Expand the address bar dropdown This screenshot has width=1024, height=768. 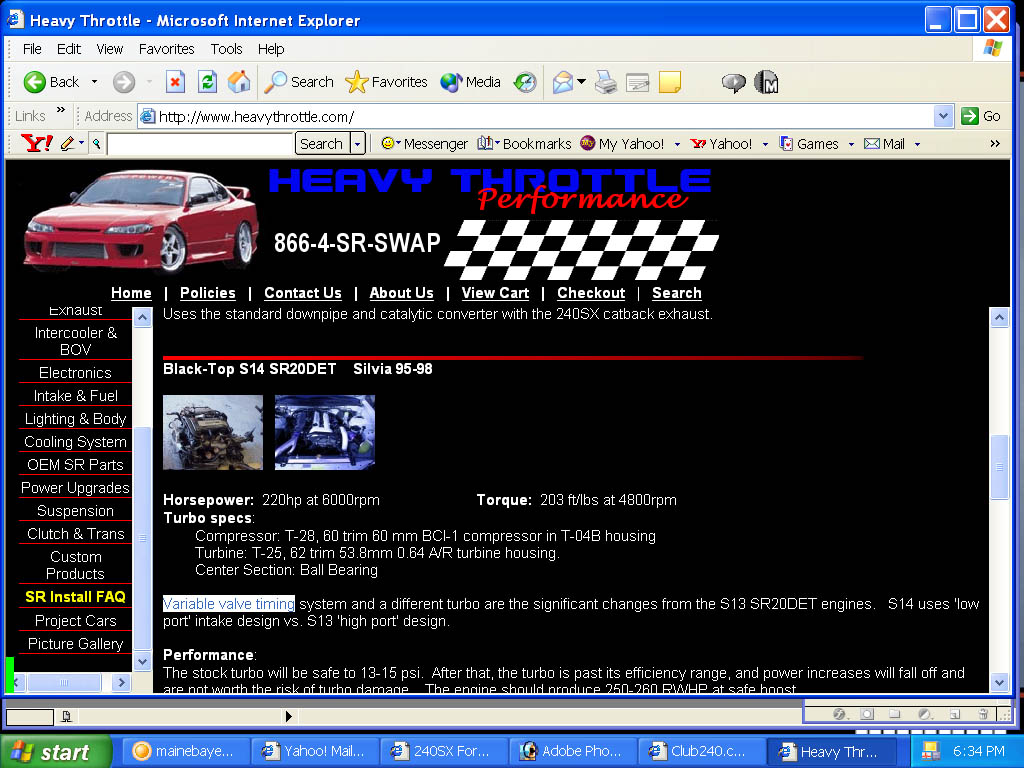coord(942,116)
